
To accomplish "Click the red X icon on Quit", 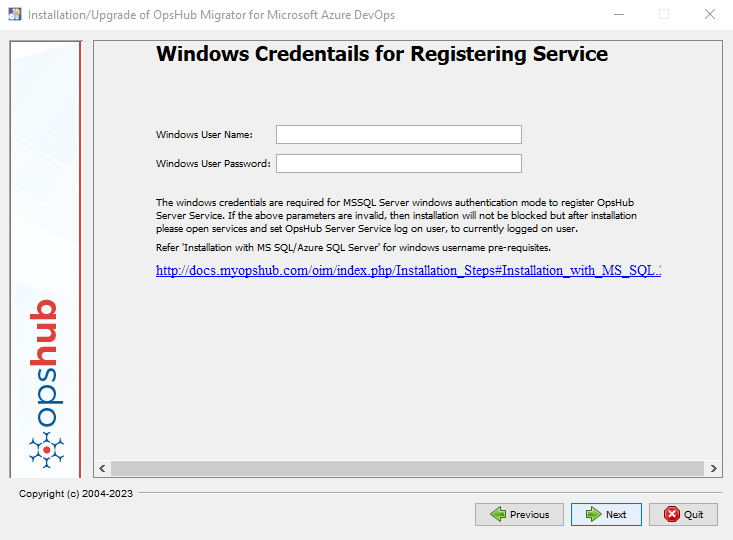I will 671,514.
